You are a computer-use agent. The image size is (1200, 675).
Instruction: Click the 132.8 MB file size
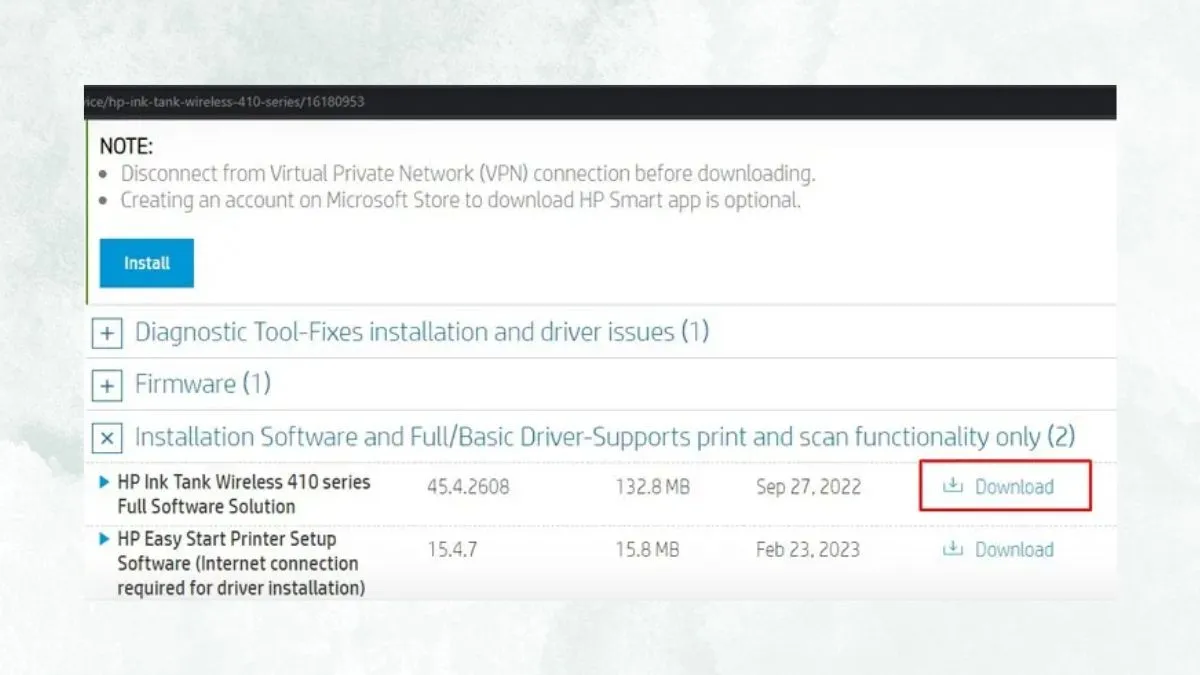point(652,487)
